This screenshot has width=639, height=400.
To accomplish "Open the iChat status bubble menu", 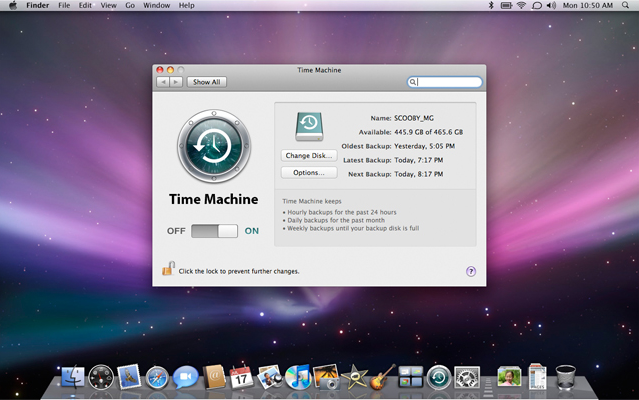I will click(537, 6).
